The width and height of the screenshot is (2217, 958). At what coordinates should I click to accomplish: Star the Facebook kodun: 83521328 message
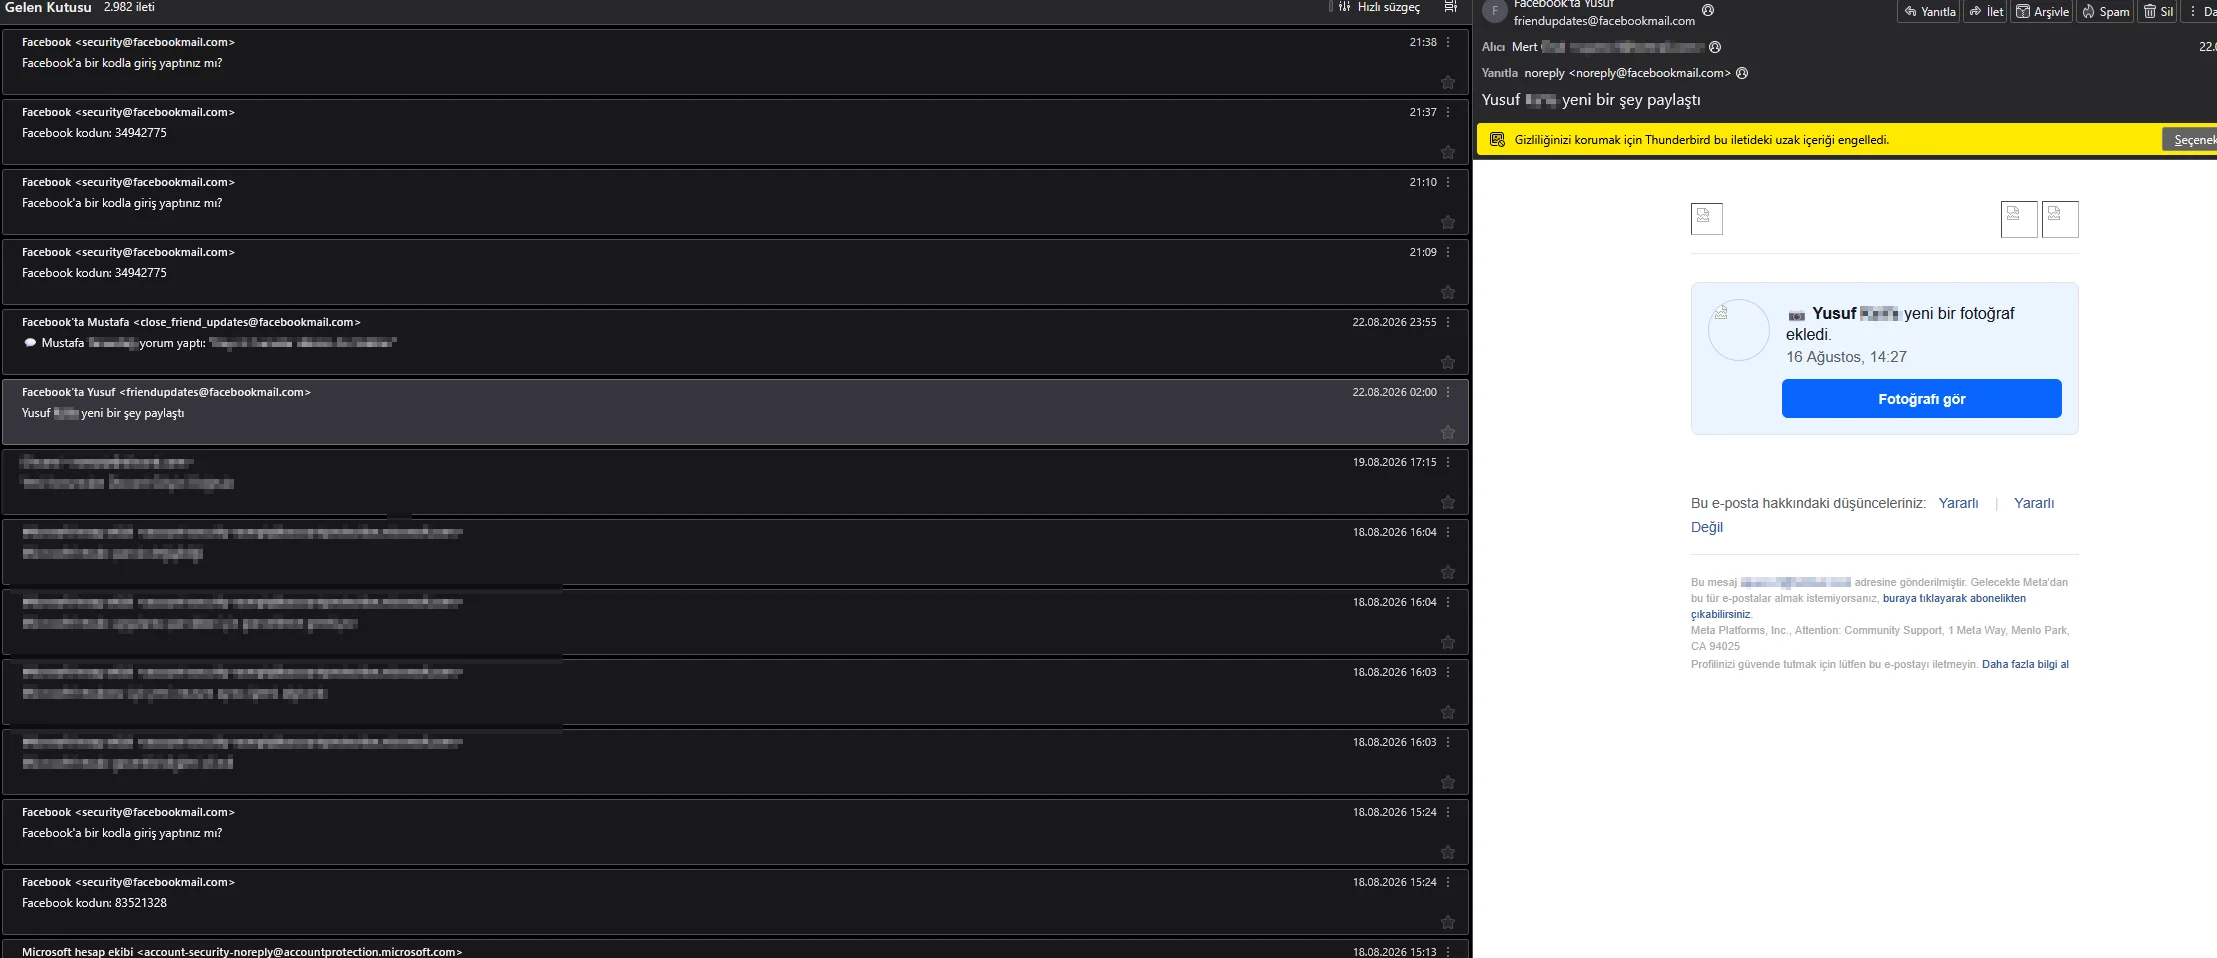pos(1448,922)
